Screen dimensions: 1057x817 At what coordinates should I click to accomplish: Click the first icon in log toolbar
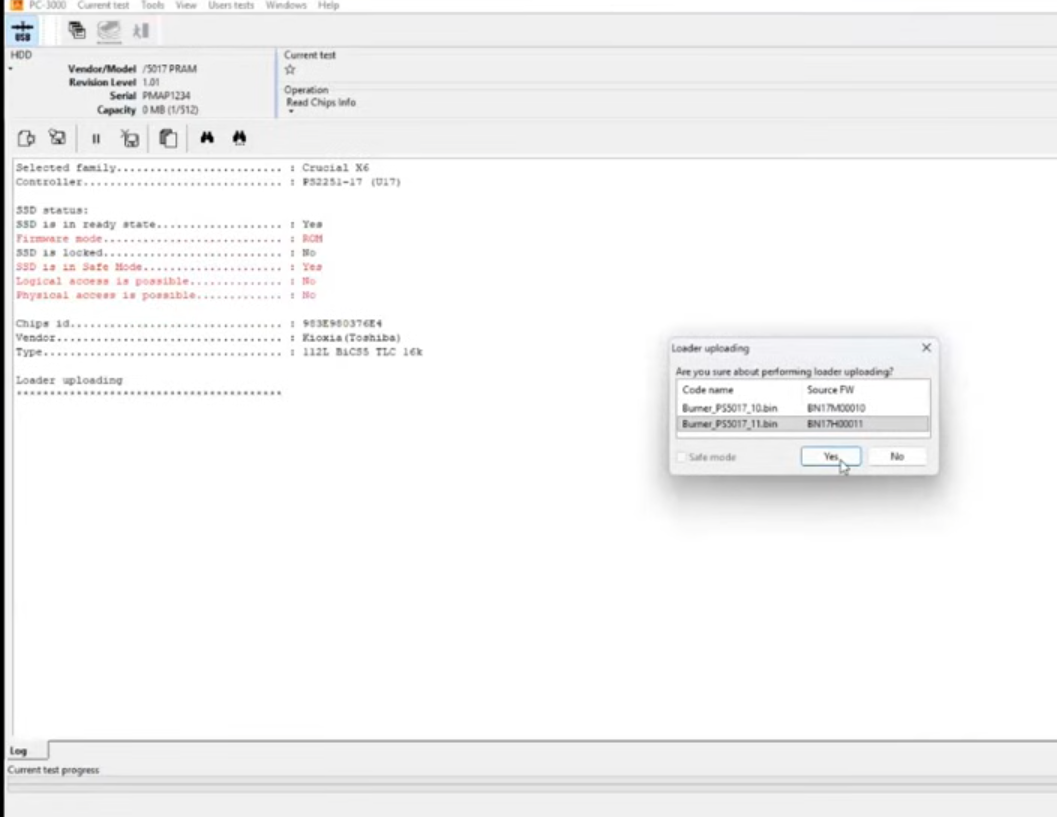click(x=27, y=139)
